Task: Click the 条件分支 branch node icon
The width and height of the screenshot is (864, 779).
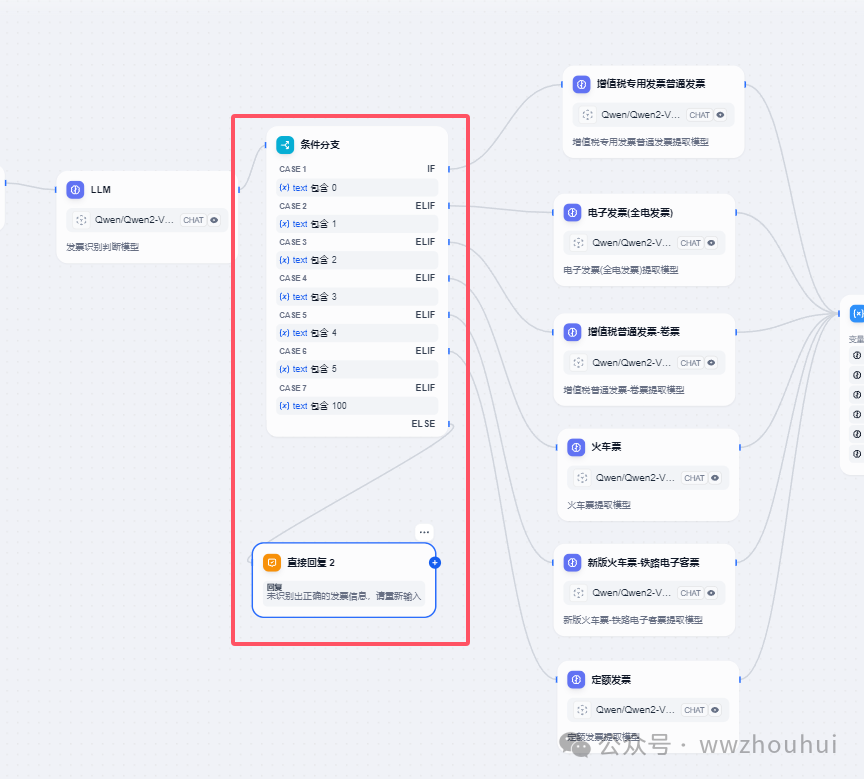Action: (x=283, y=144)
